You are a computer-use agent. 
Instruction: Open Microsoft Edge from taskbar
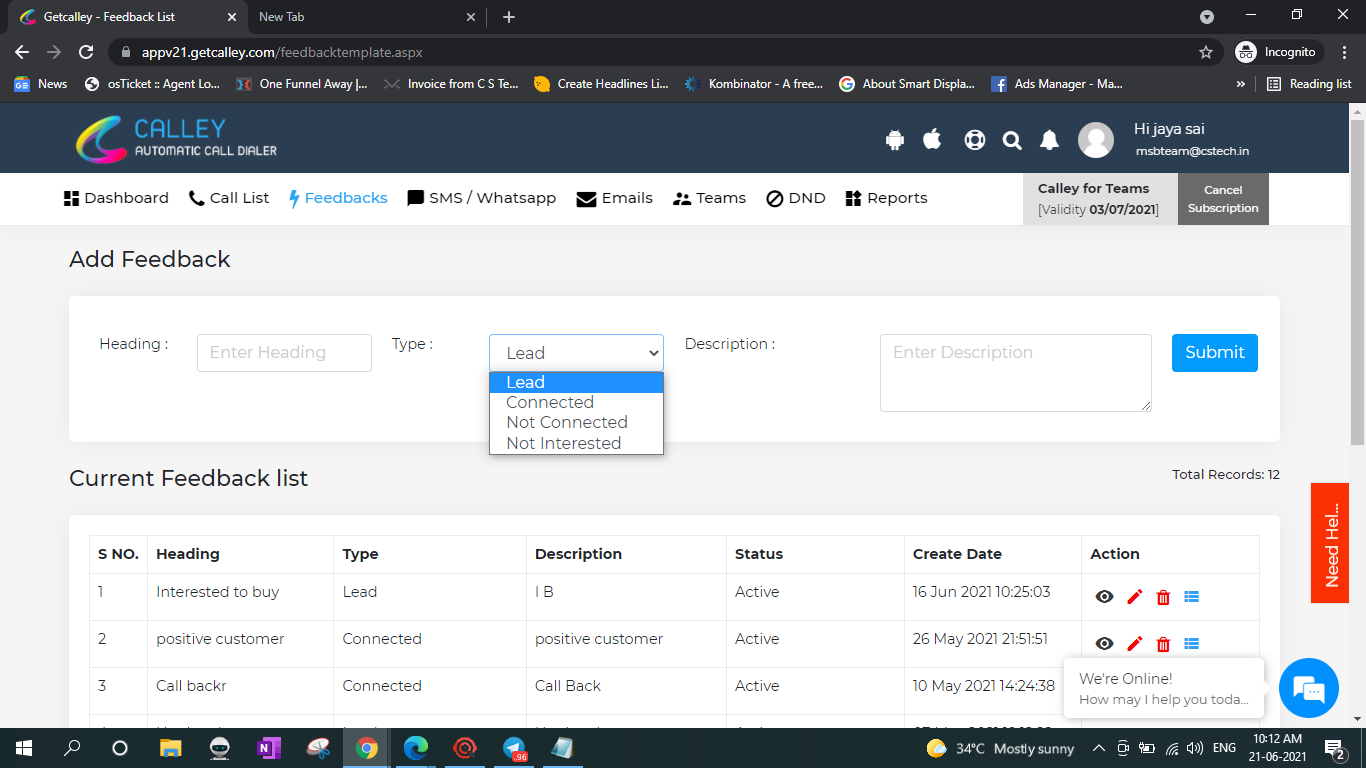tap(416, 748)
